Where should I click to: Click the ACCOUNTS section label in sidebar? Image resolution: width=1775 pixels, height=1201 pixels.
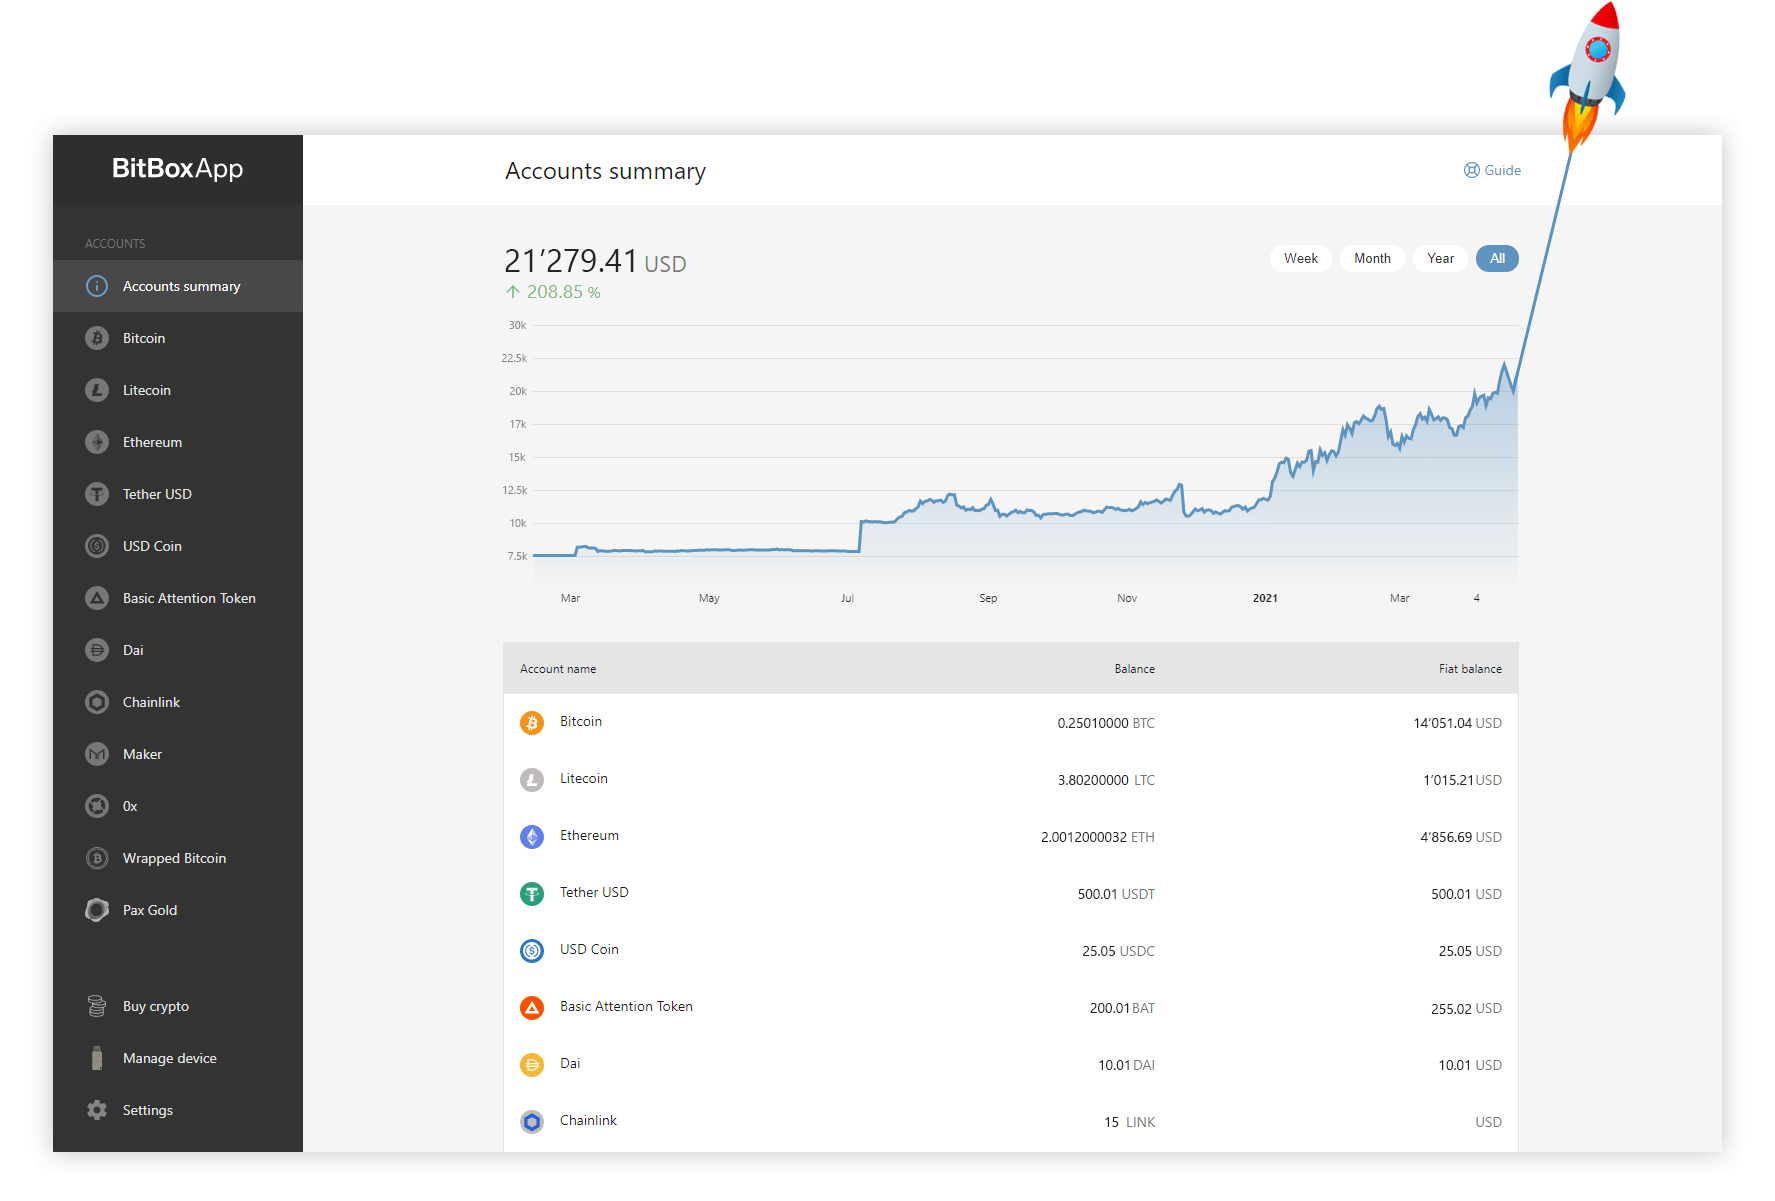click(115, 244)
